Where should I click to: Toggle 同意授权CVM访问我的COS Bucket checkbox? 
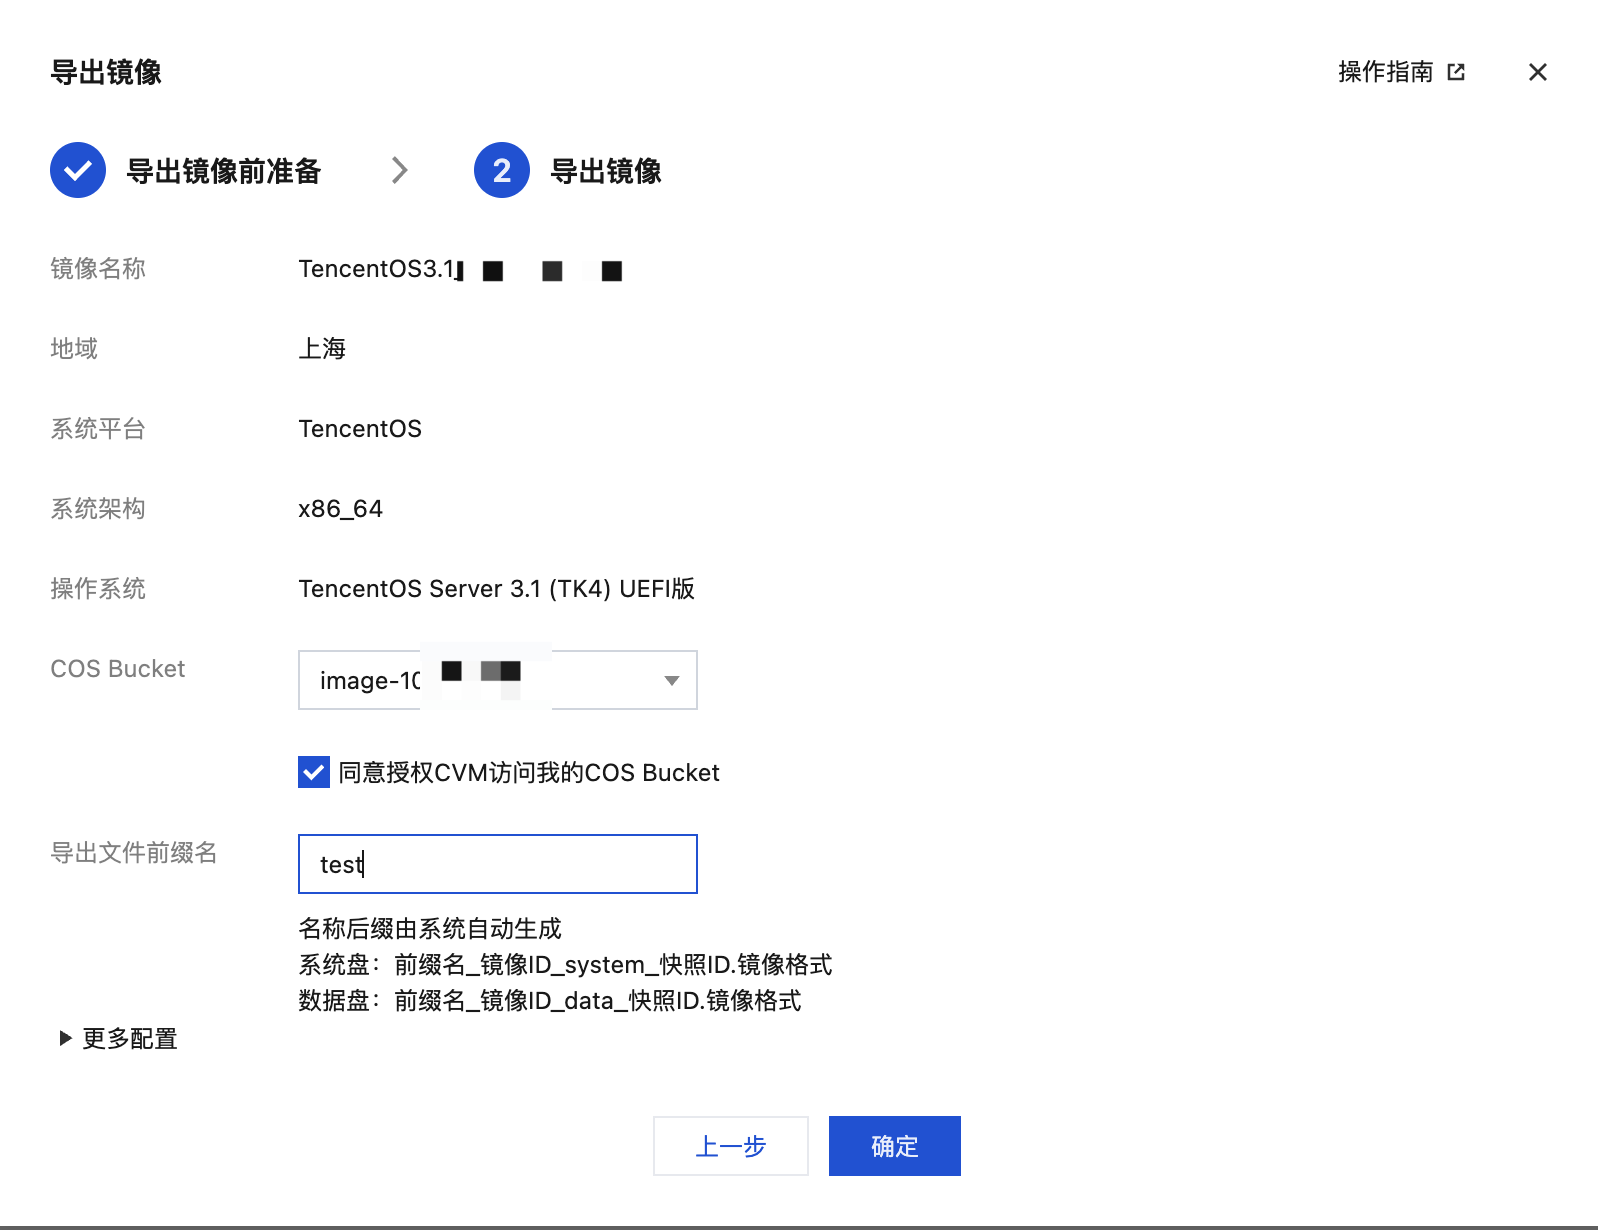314,772
